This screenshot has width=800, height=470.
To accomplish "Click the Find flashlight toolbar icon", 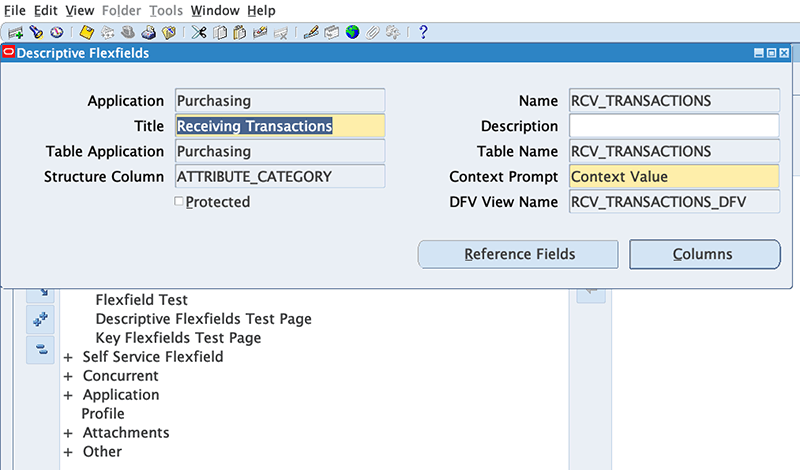I will coord(36,33).
